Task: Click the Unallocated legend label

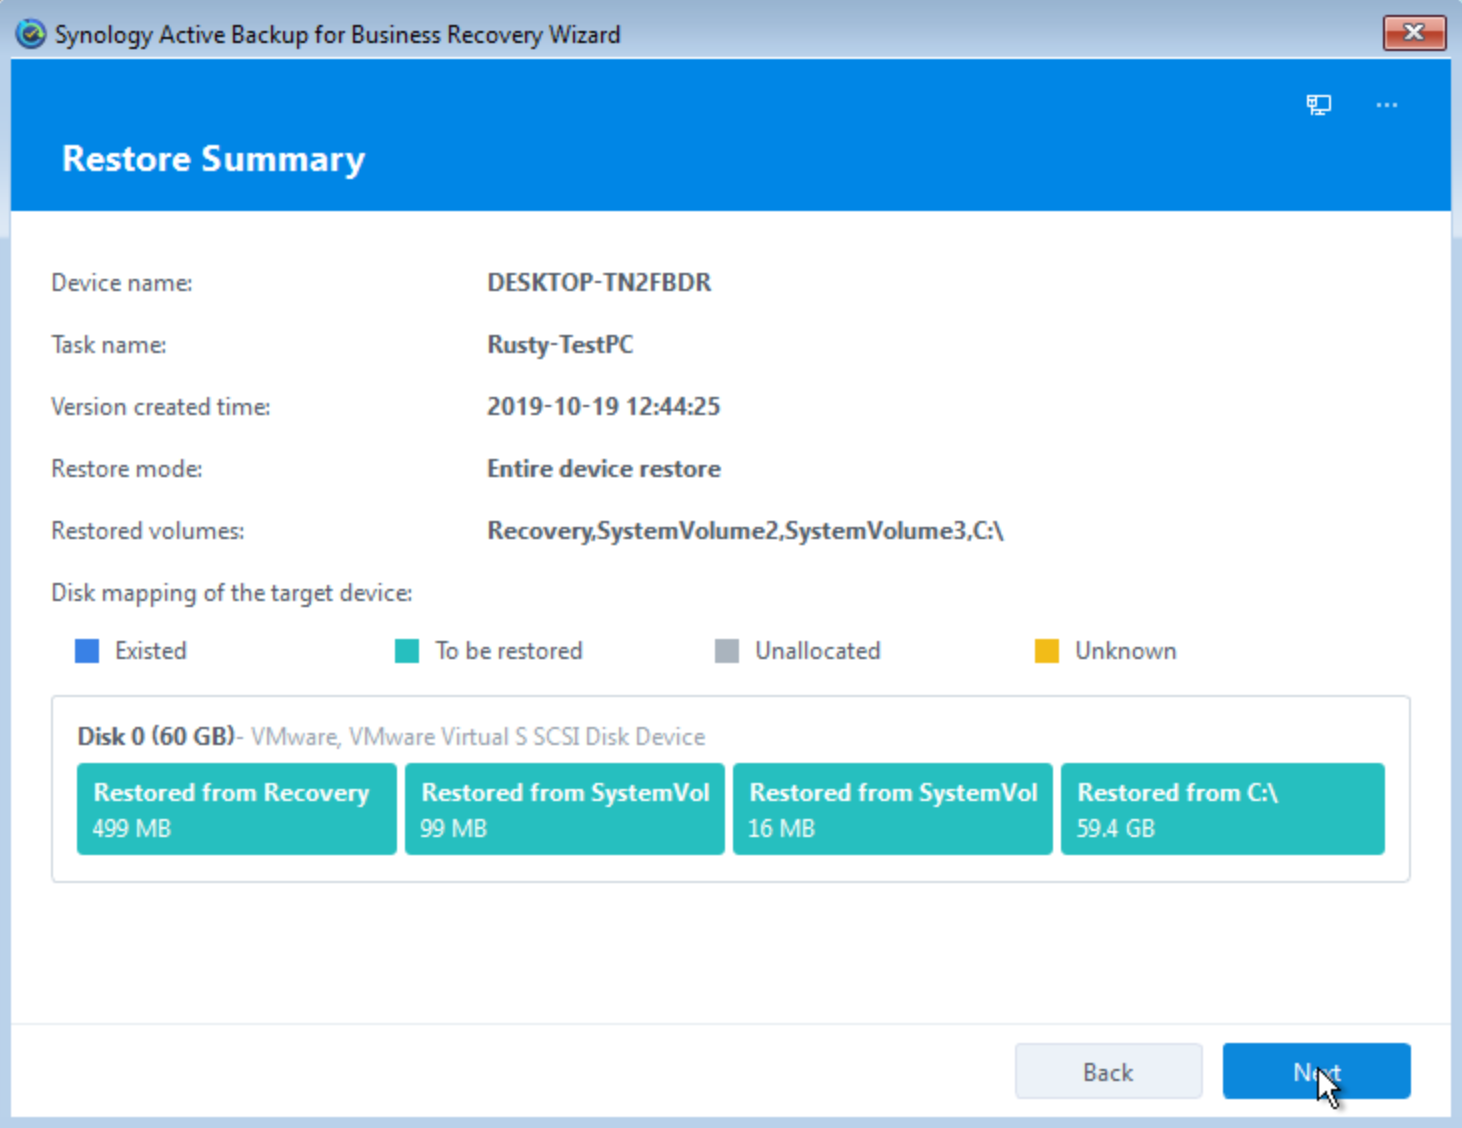Action: pyautogui.click(x=818, y=651)
